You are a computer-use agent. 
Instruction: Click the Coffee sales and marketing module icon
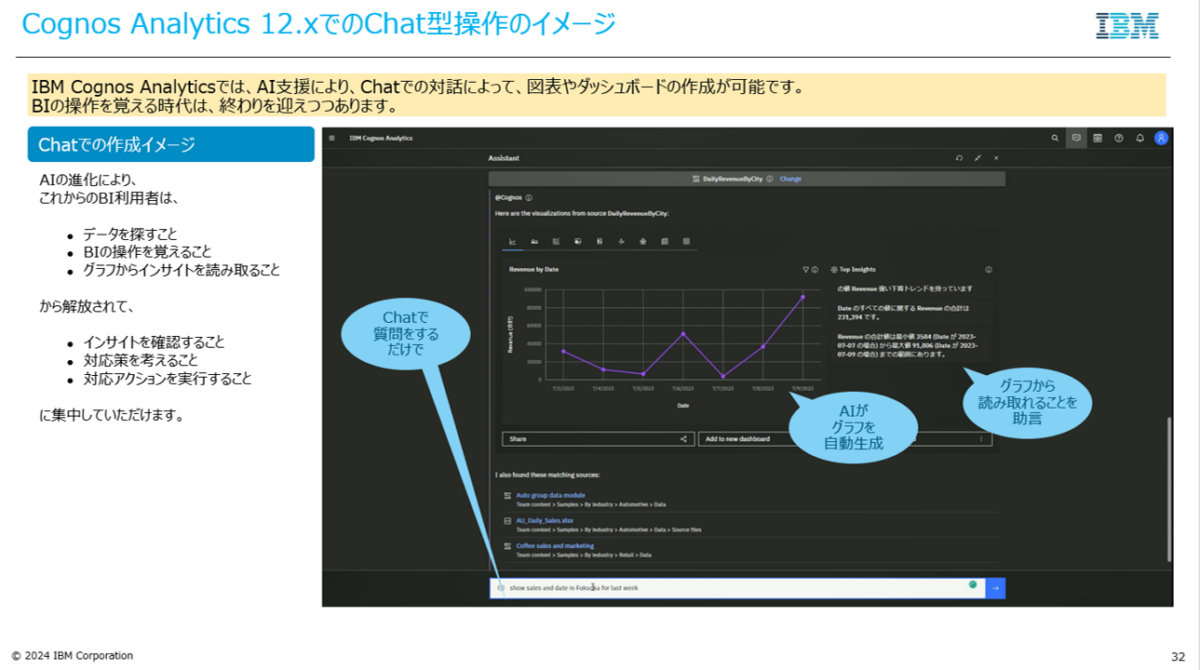pos(507,546)
